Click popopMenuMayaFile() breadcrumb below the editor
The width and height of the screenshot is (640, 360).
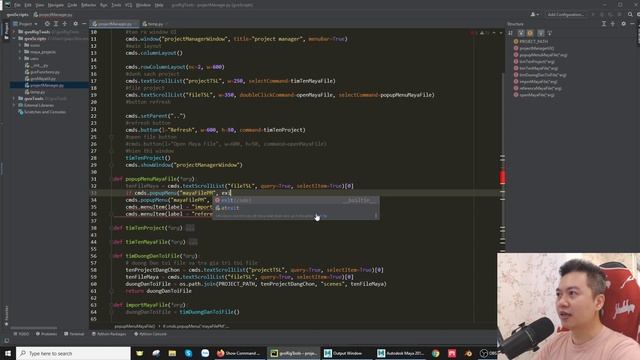(x=135, y=326)
